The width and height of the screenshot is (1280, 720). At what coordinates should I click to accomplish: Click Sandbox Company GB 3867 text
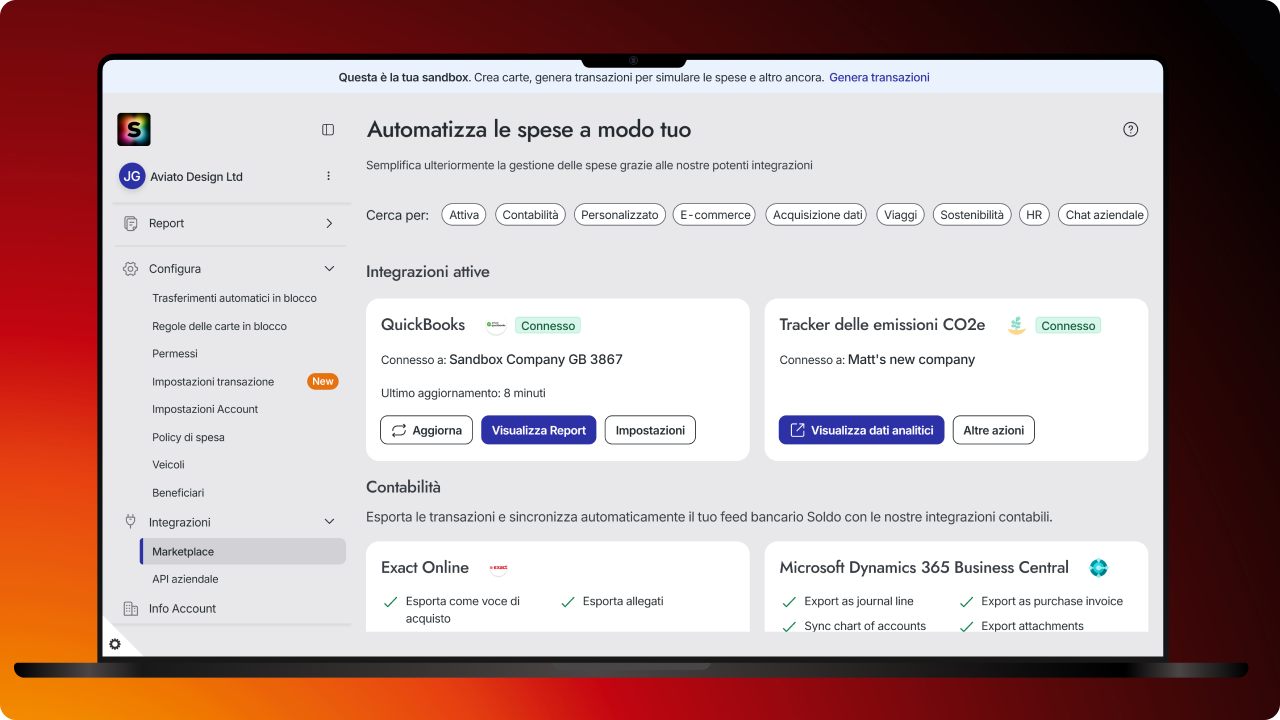click(x=536, y=359)
